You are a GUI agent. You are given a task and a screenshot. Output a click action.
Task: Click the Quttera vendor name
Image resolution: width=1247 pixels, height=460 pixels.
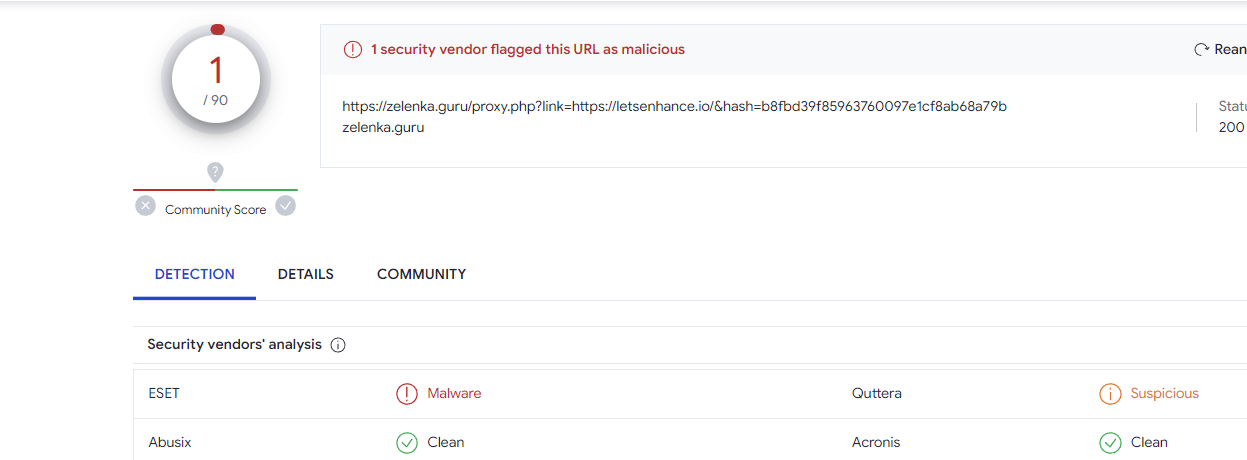click(876, 394)
